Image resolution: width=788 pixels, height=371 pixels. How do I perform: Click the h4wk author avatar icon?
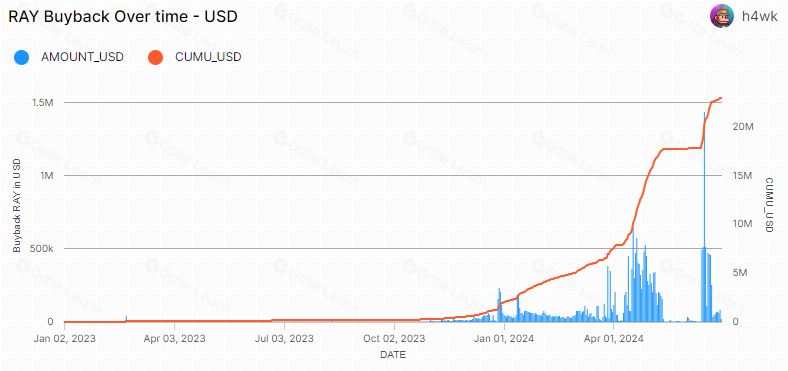click(x=722, y=17)
